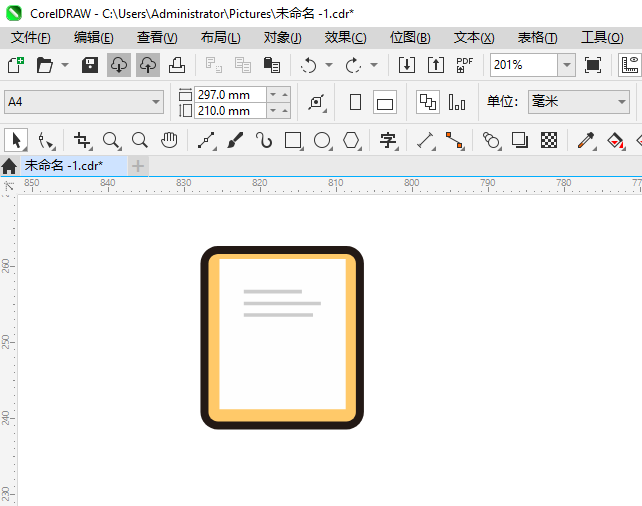Select the Crop tool
The image size is (642, 506).
click(82, 140)
